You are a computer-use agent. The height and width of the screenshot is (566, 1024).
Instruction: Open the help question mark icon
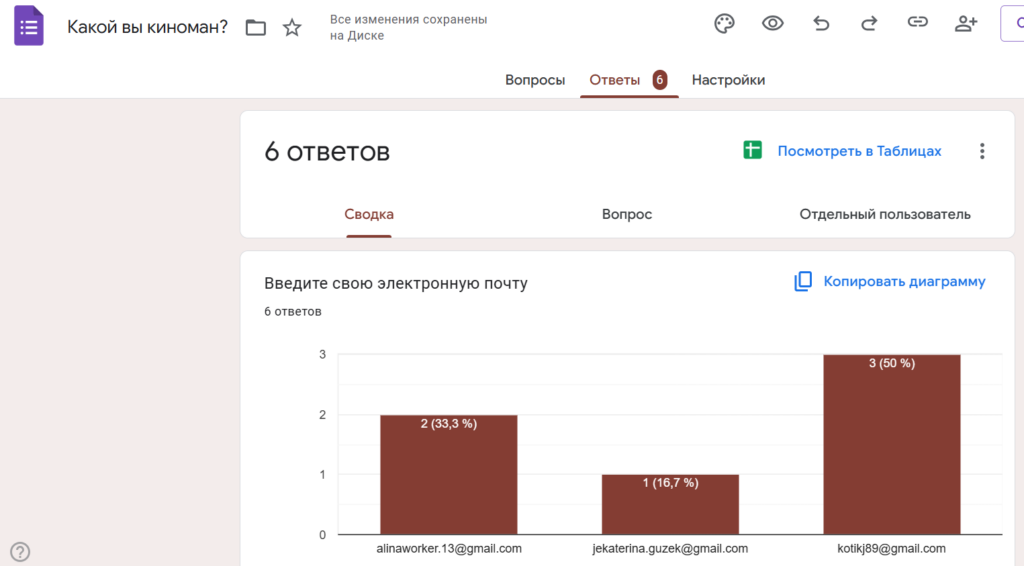coord(20,552)
